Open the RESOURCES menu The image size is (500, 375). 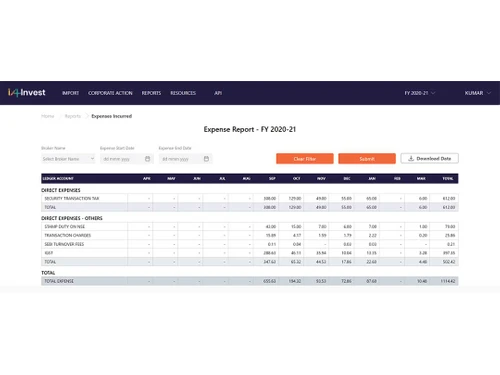click(183, 93)
